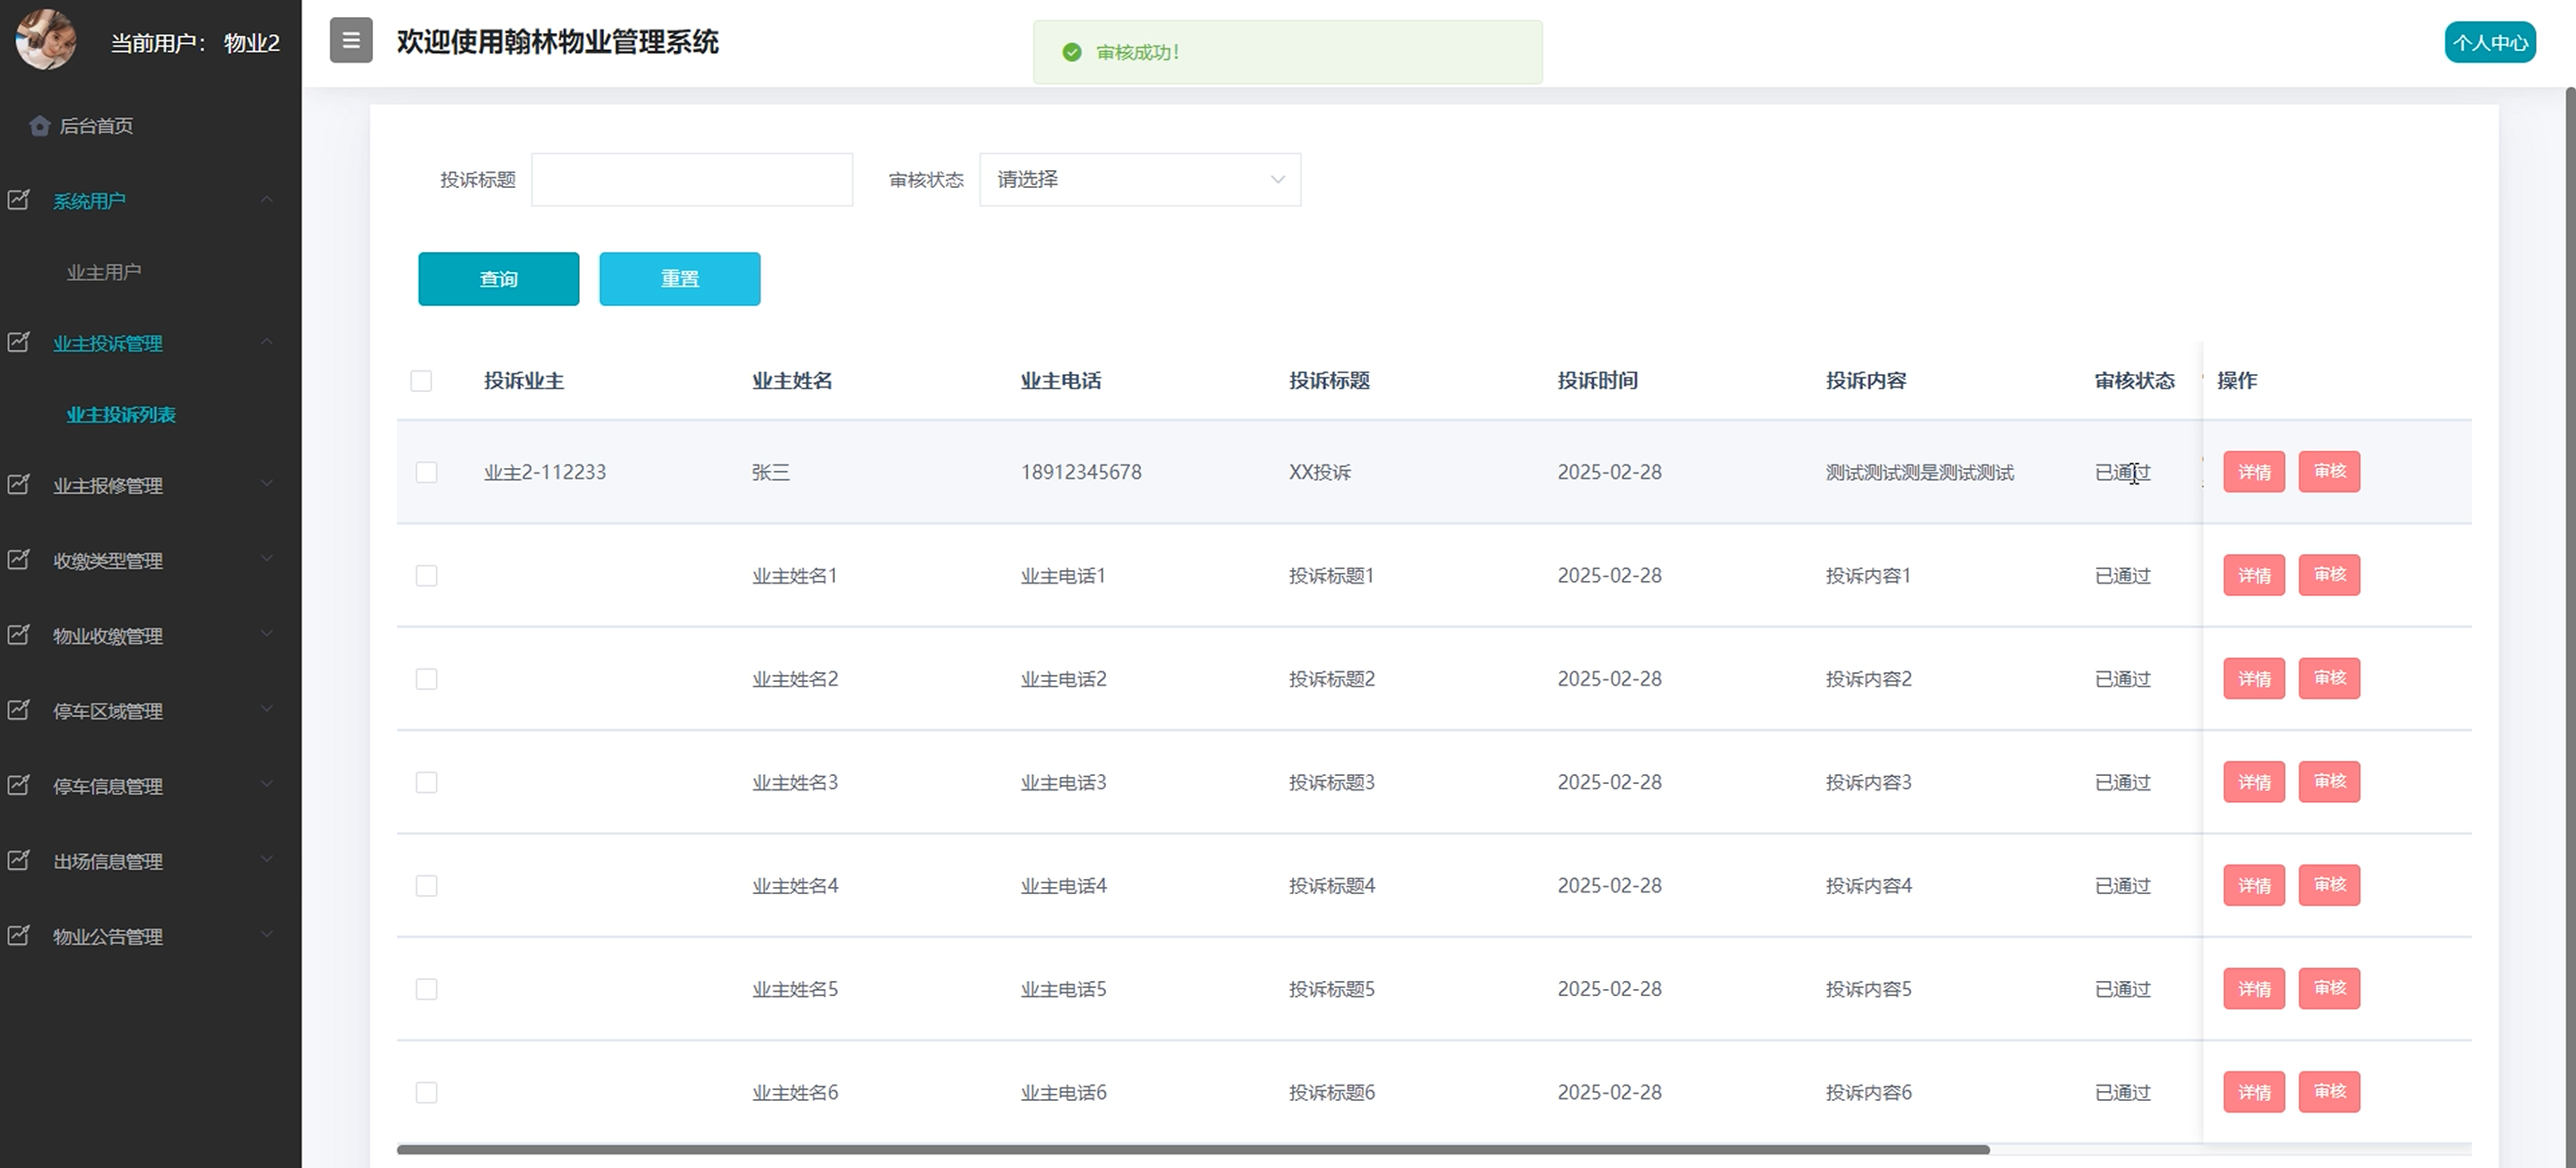Click the user avatar picture
This screenshot has width=2576, height=1168.
click(46, 40)
